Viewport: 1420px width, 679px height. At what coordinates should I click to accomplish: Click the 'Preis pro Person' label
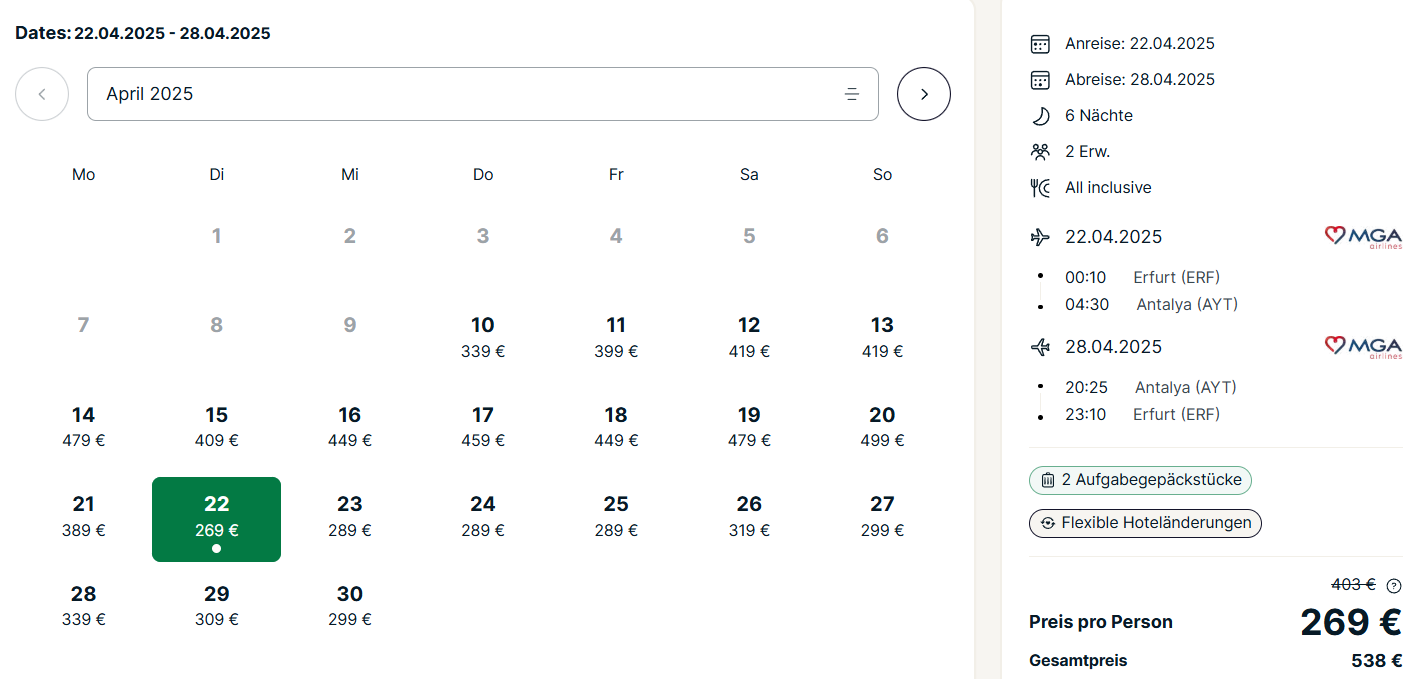coord(1101,622)
